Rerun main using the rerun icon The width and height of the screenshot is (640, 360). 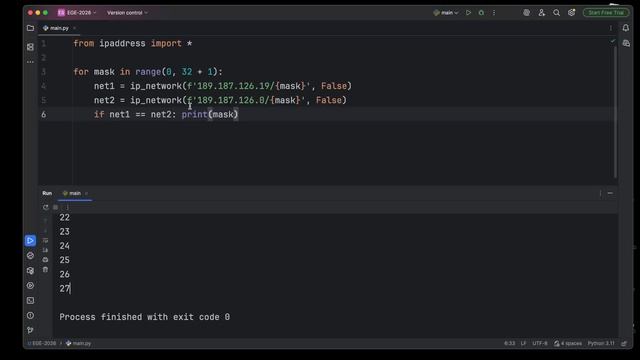click(x=45, y=207)
